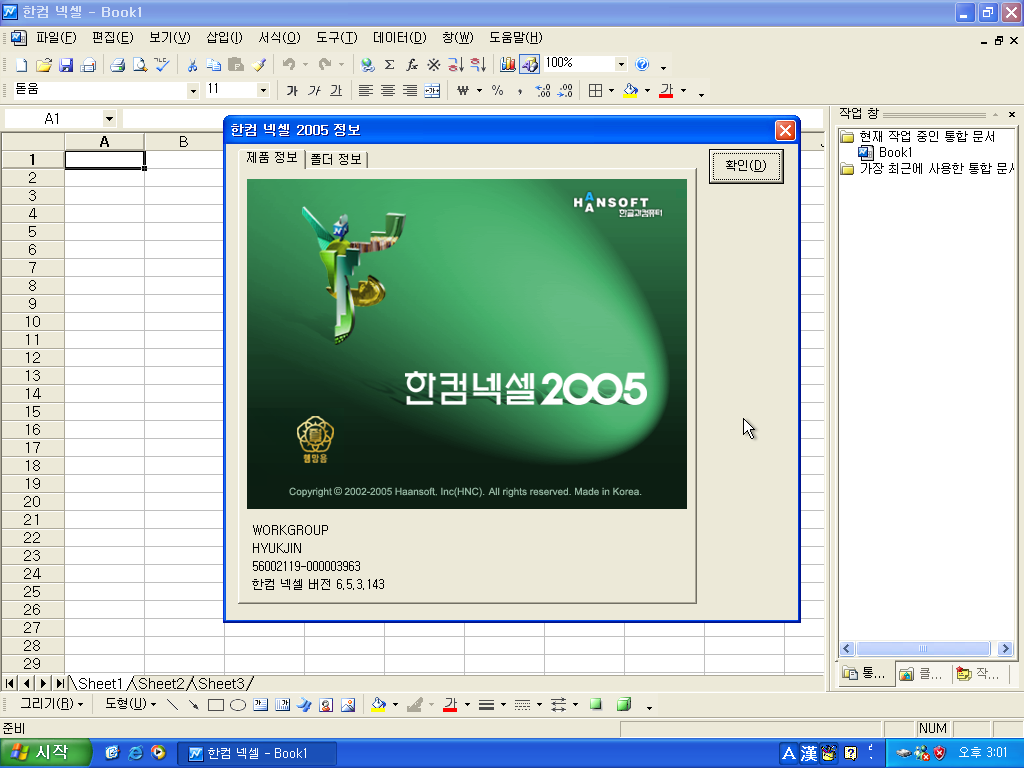
Task: Close the 한컴 넥셀 2005 정보 dialog
Action: tap(785, 131)
